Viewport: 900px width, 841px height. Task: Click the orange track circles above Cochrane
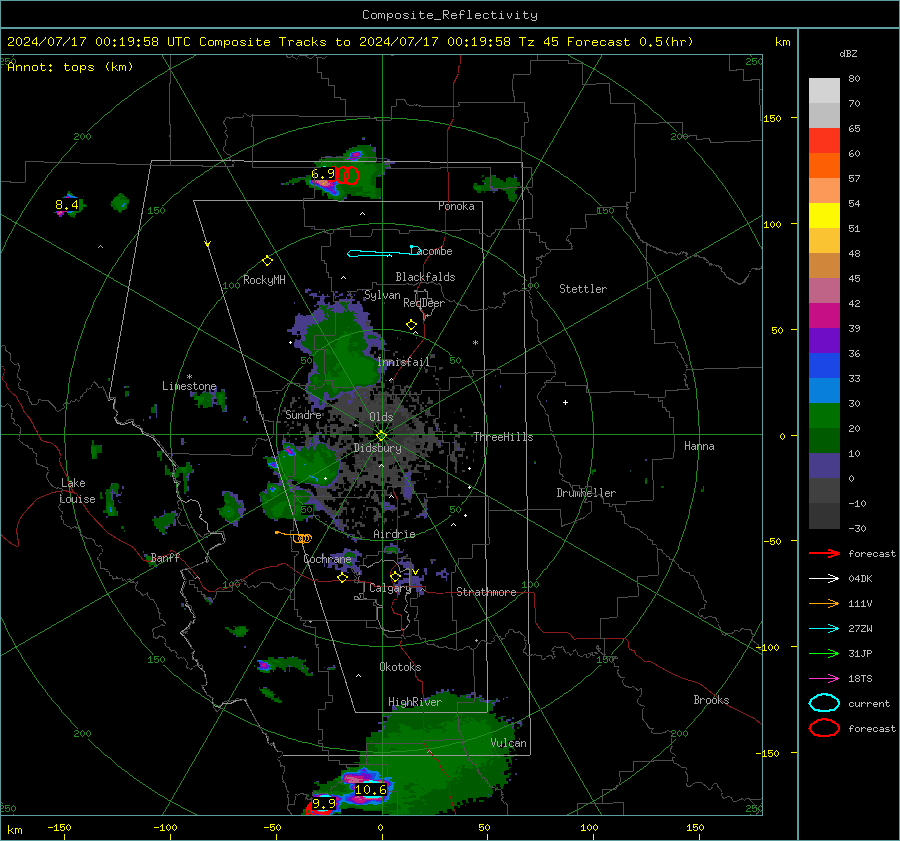(302, 538)
